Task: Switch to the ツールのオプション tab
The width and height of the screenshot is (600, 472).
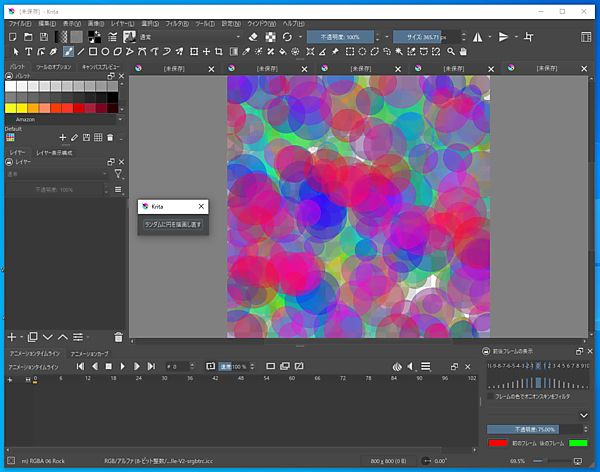Action: [55, 67]
